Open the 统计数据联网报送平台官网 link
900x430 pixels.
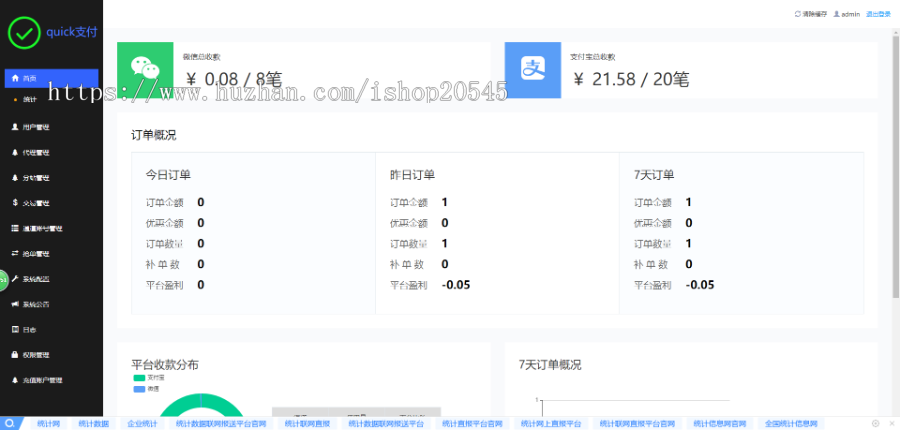[x=221, y=424]
